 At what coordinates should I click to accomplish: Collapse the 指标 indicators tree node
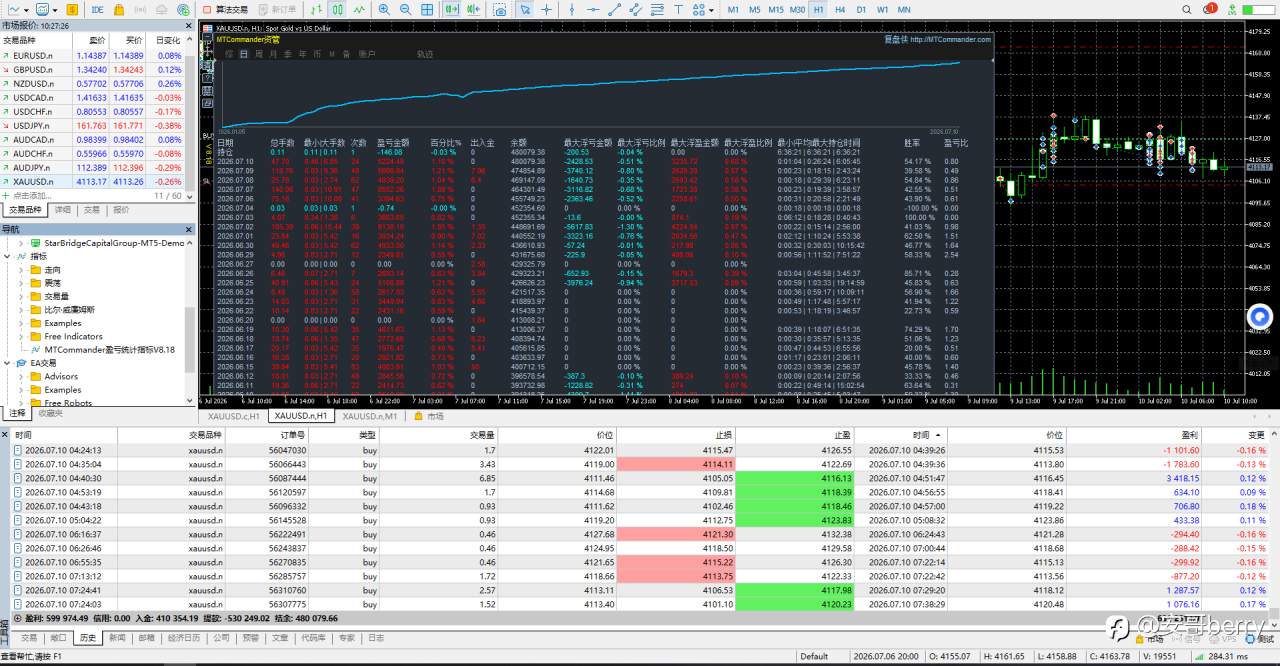pos(8,257)
